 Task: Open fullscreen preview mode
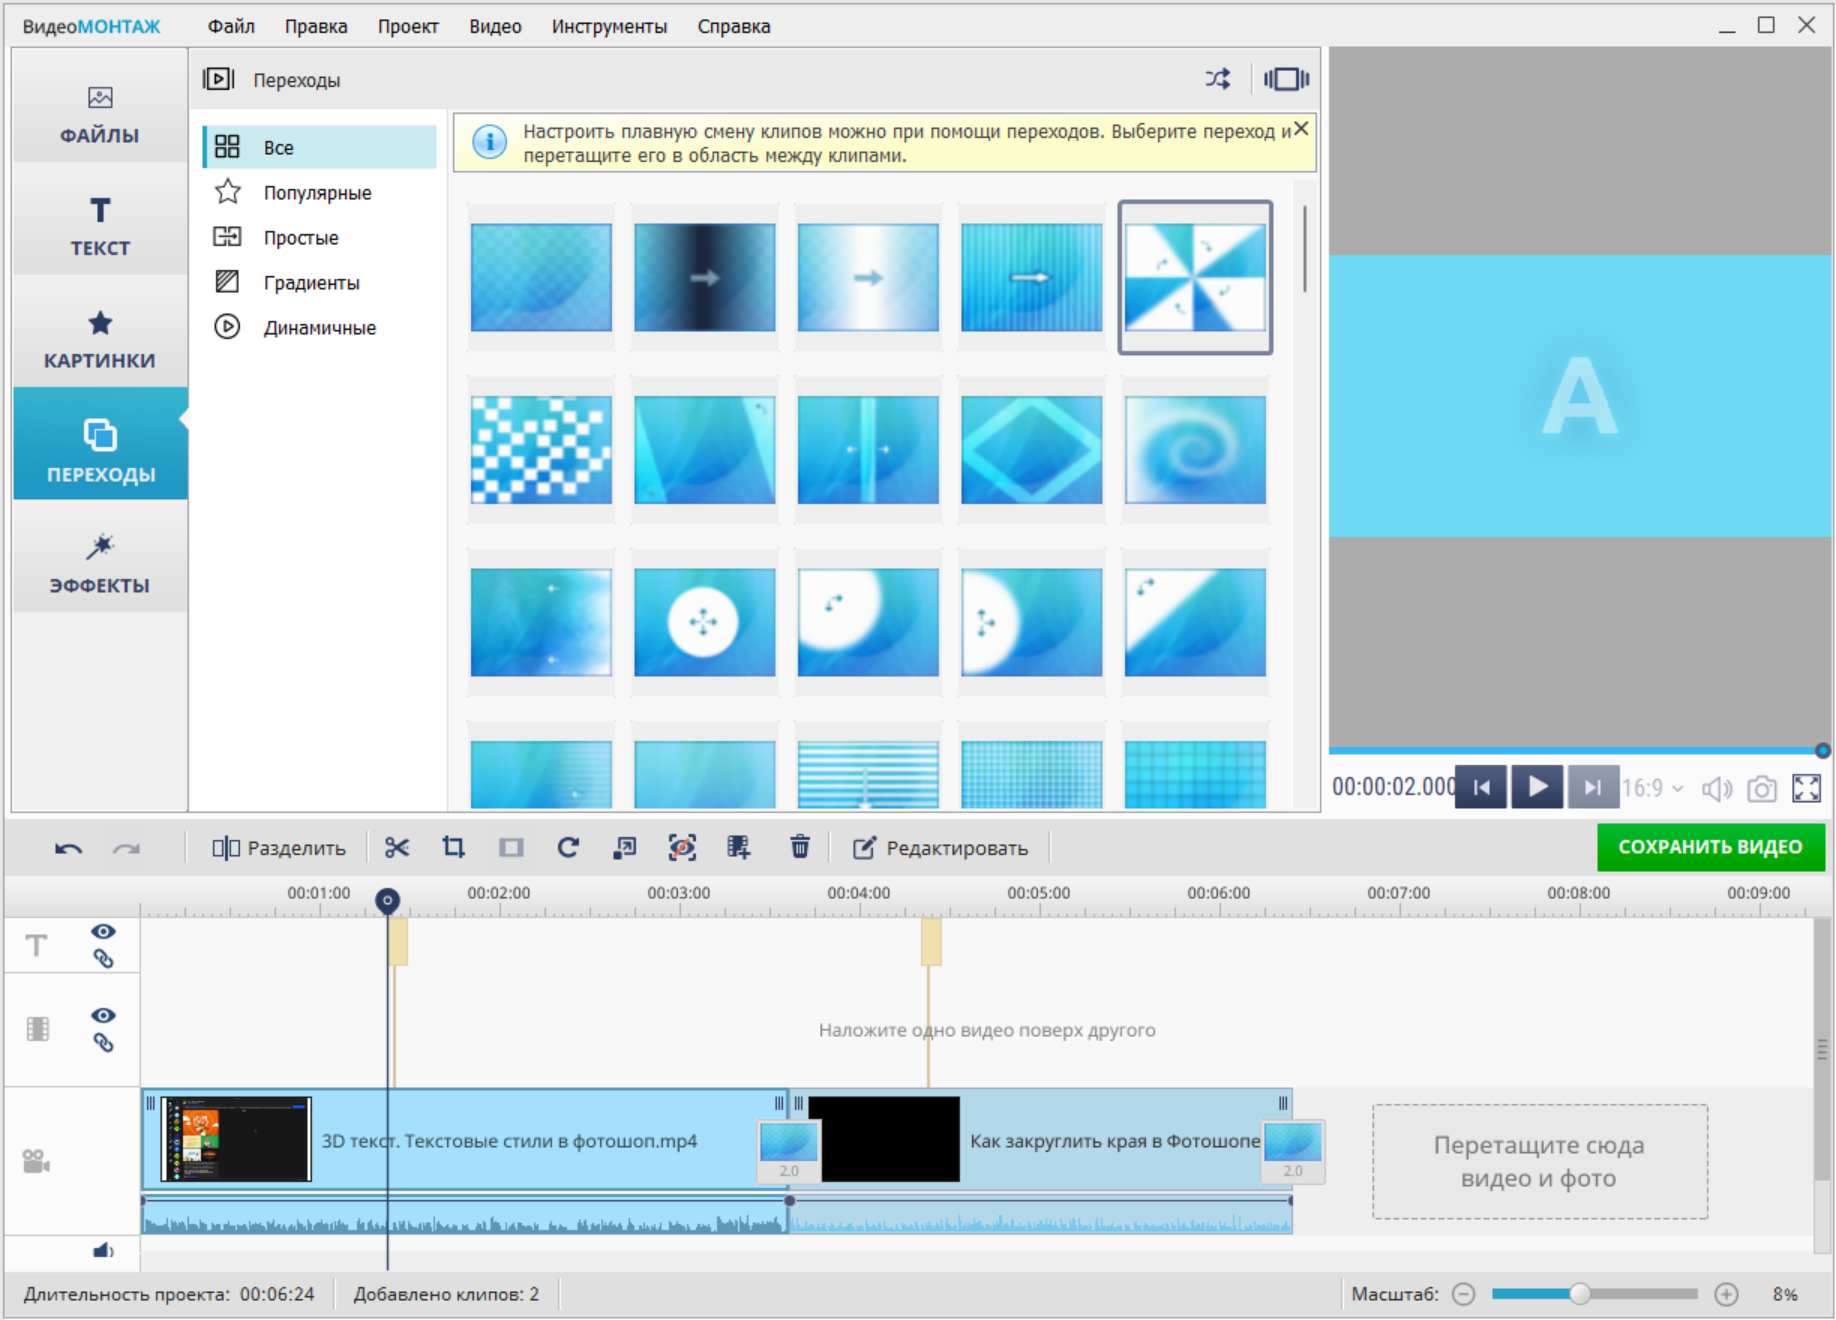click(x=1806, y=789)
